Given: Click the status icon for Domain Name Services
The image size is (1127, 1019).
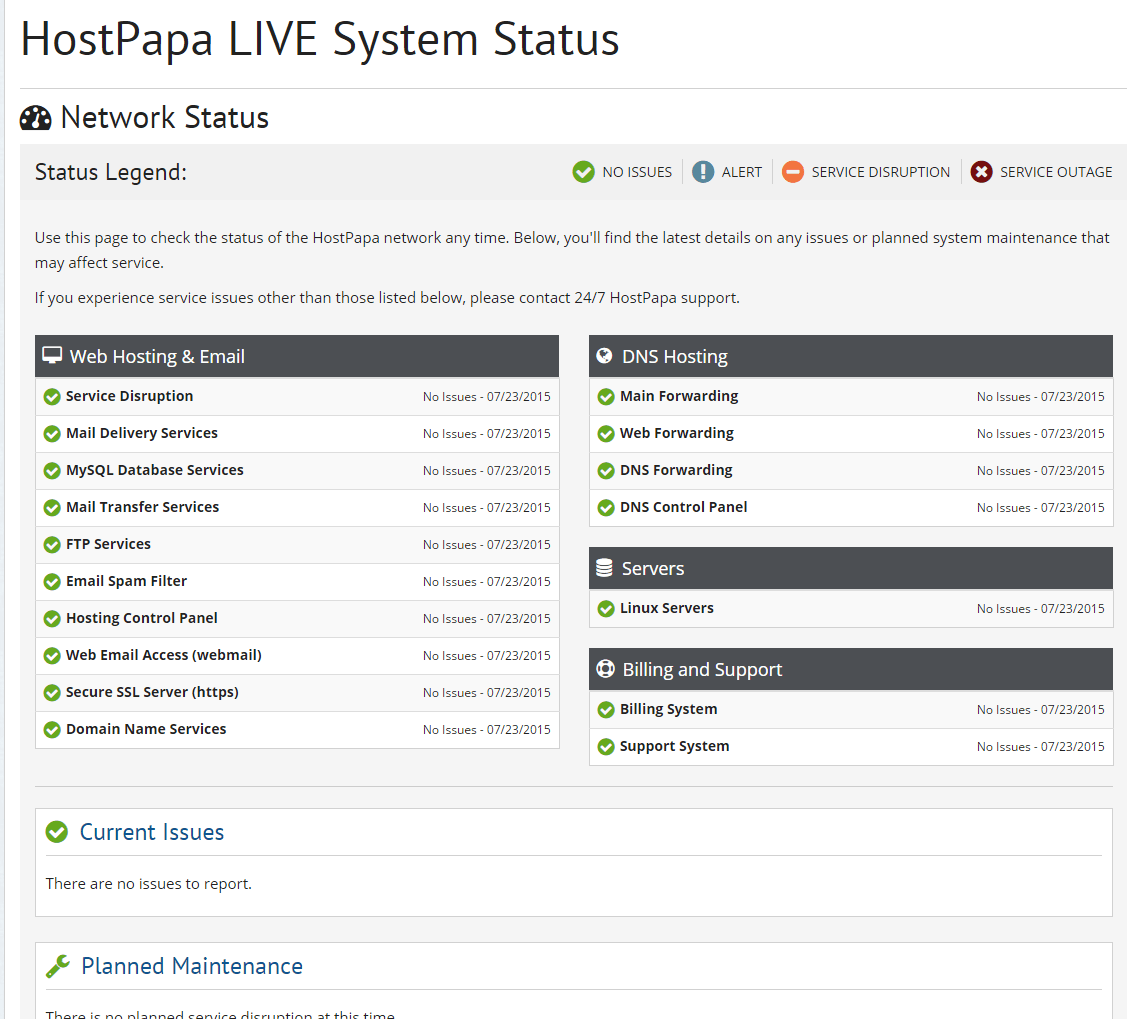Looking at the screenshot, I should point(52,730).
